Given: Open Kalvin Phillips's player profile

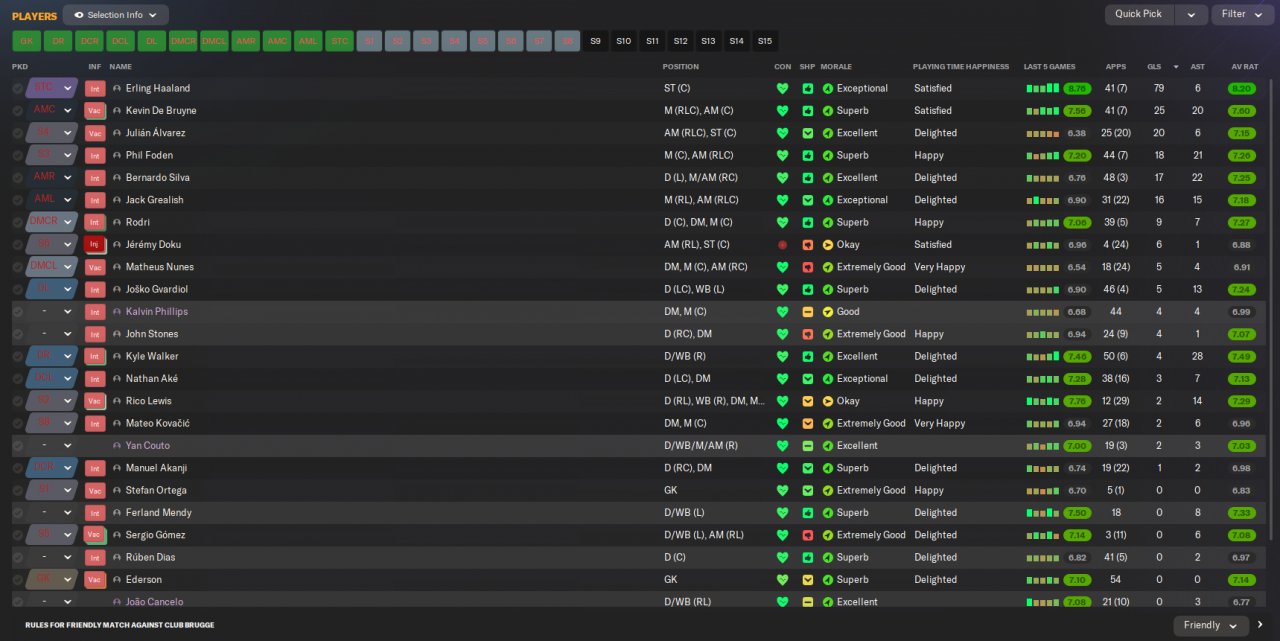Looking at the screenshot, I should (x=156, y=311).
